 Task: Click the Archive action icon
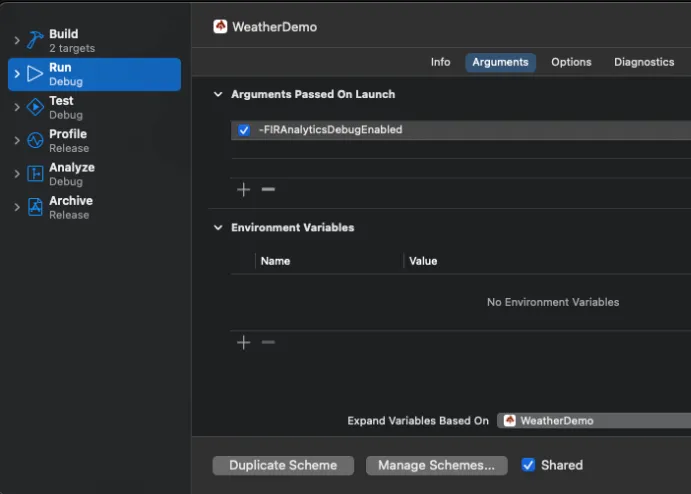click(x=35, y=207)
